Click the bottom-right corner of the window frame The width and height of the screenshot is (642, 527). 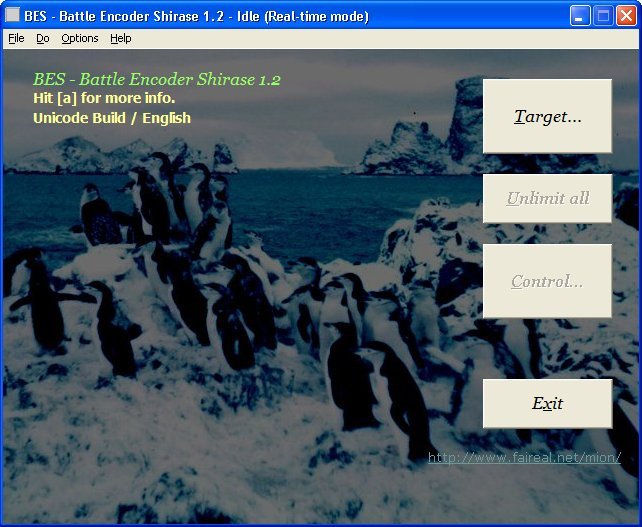click(x=638, y=523)
